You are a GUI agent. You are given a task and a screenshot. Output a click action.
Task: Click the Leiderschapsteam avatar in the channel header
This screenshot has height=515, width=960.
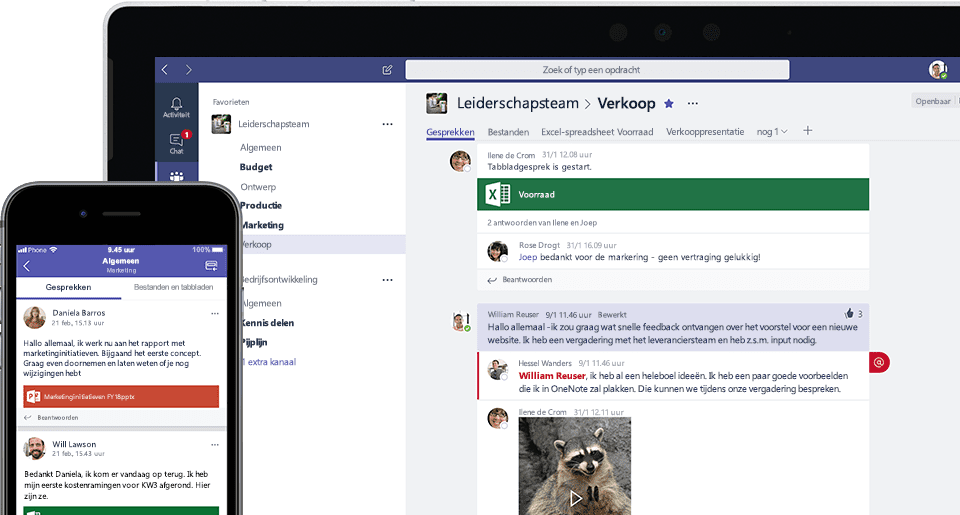(x=437, y=103)
